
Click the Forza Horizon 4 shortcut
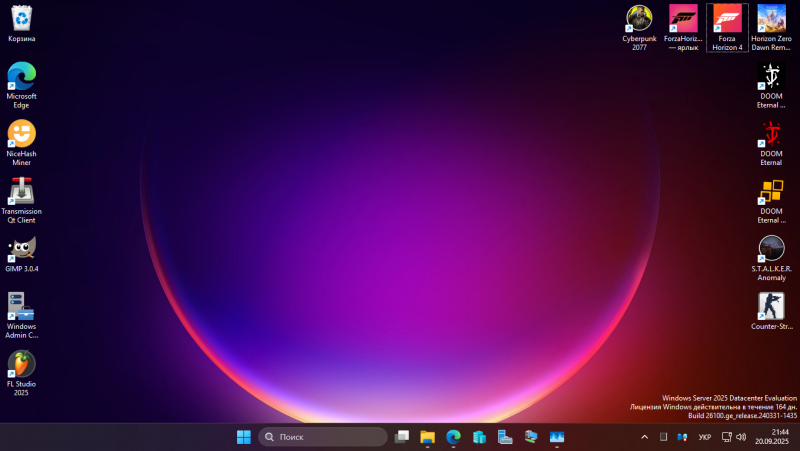727,18
